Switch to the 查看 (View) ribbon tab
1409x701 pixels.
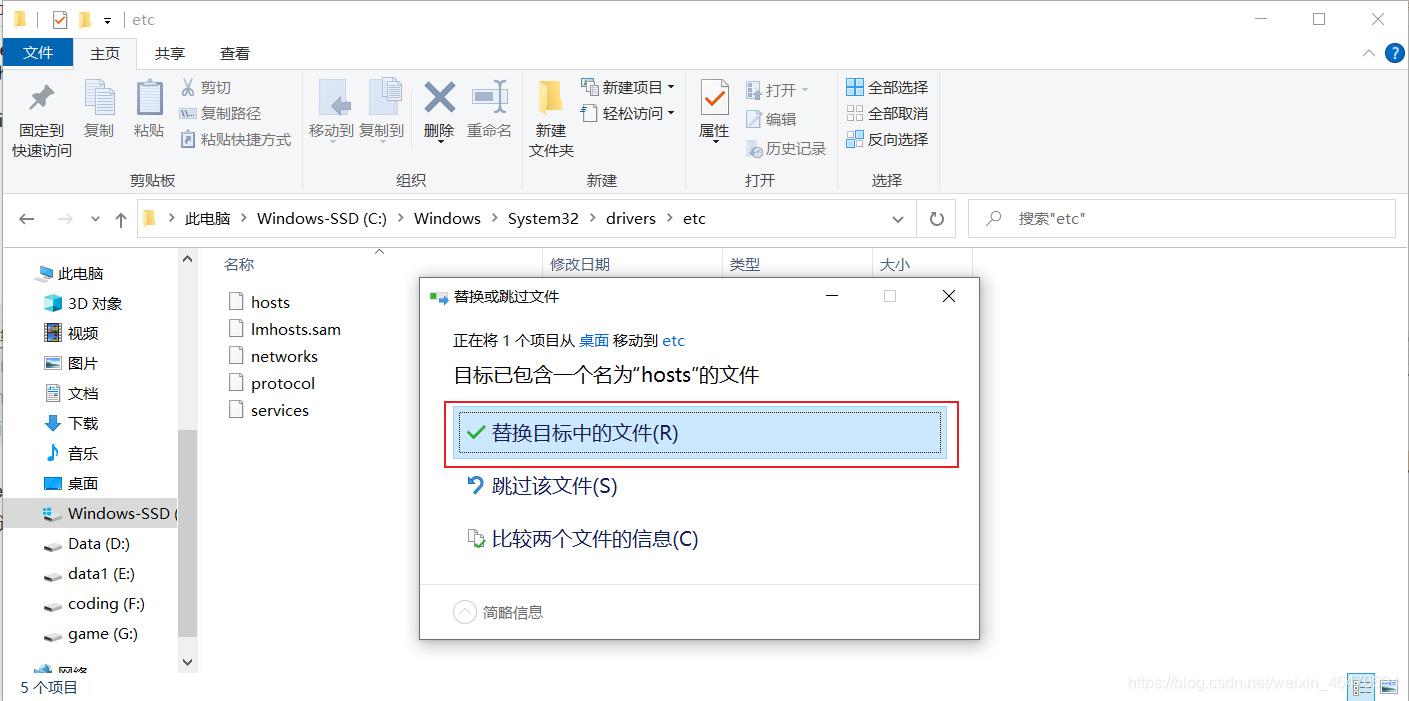235,53
